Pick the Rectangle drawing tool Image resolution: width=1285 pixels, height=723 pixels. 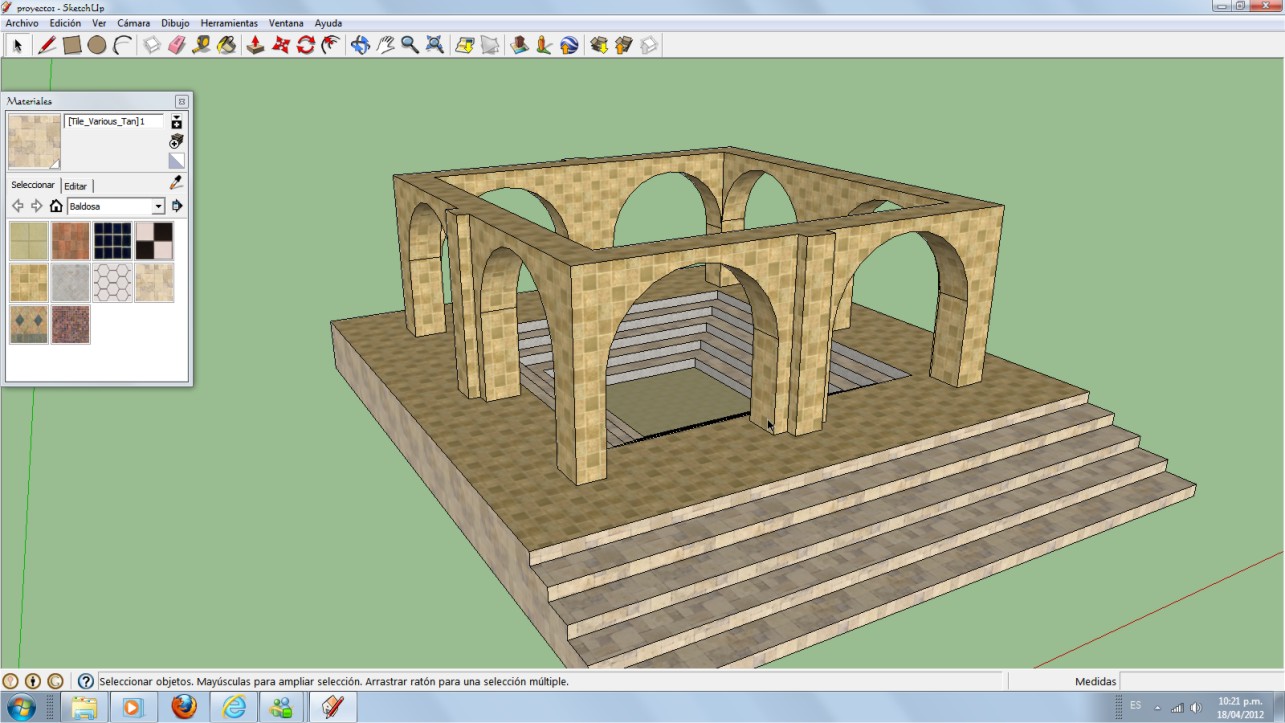pos(72,45)
